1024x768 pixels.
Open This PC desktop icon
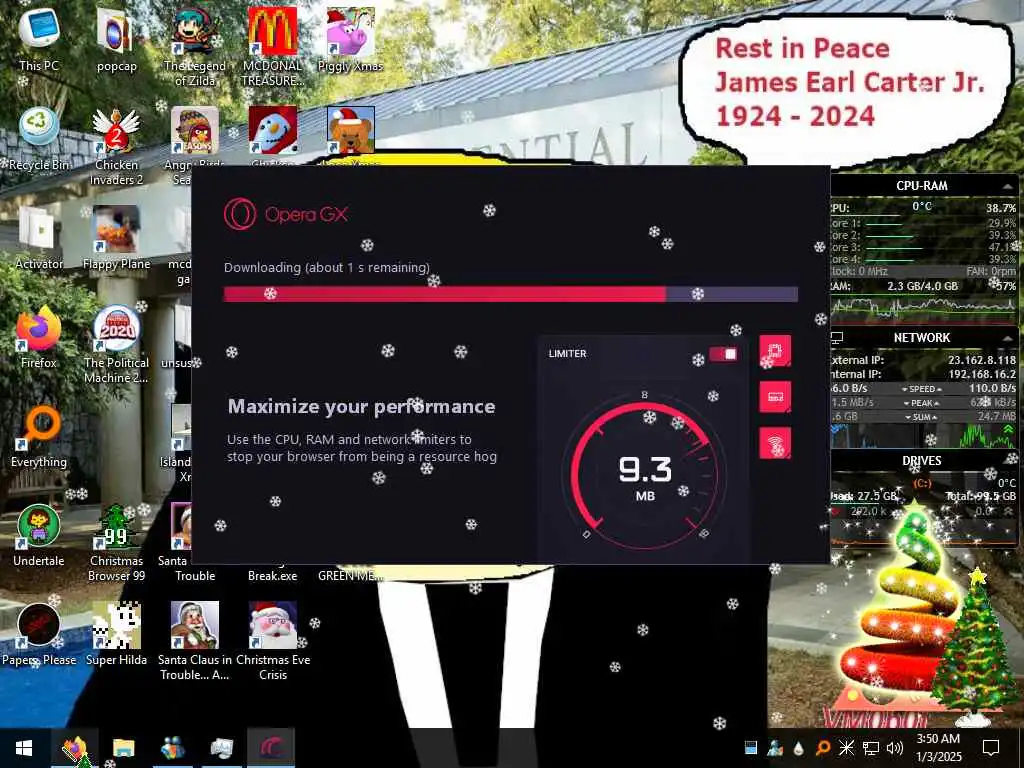(x=39, y=40)
